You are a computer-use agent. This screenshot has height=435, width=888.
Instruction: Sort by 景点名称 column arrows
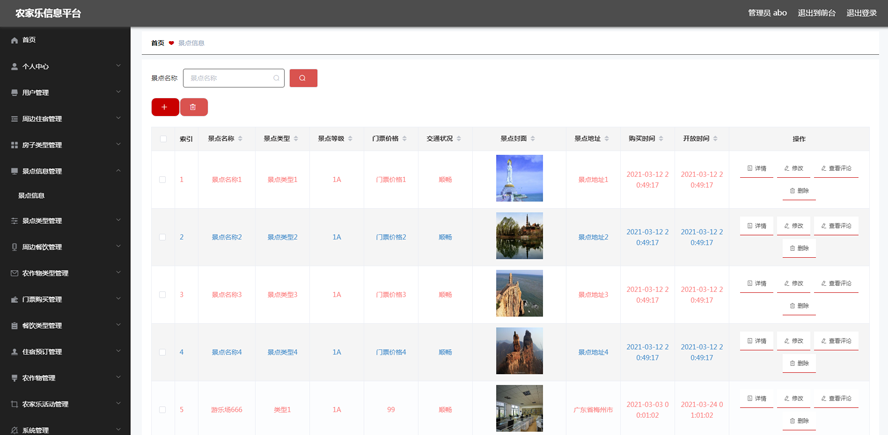tap(240, 139)
